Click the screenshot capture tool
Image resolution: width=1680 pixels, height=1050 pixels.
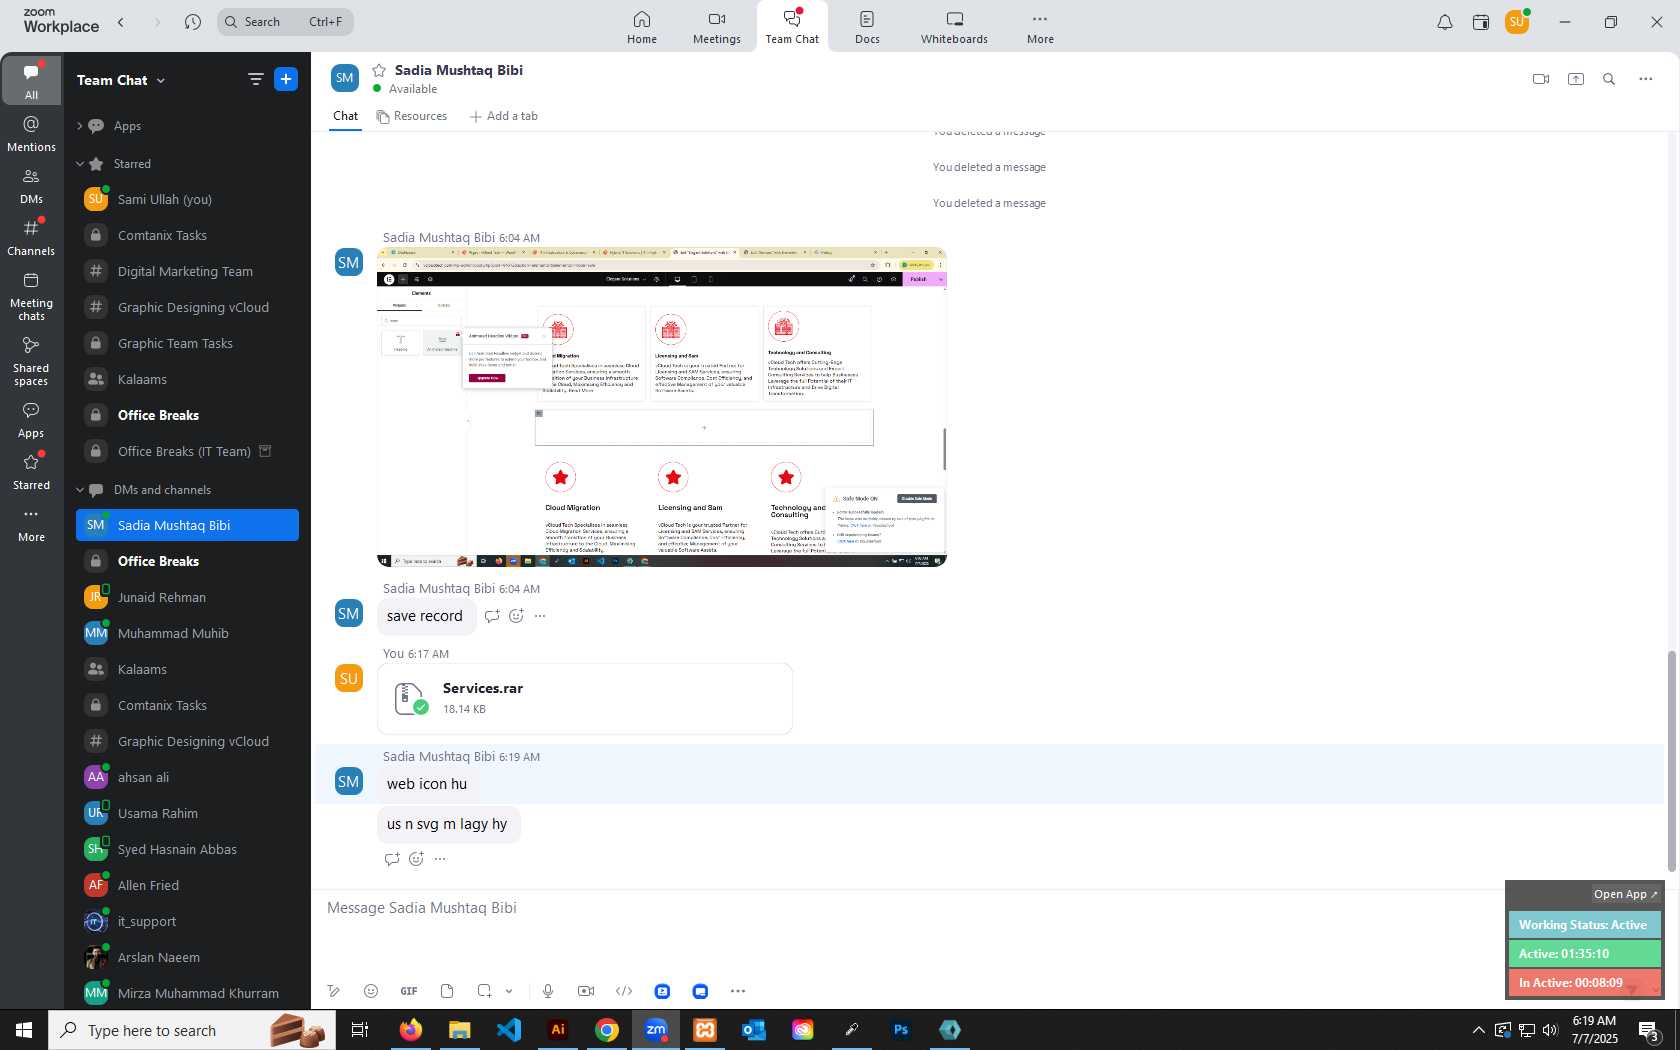click(x=484, y=991)
